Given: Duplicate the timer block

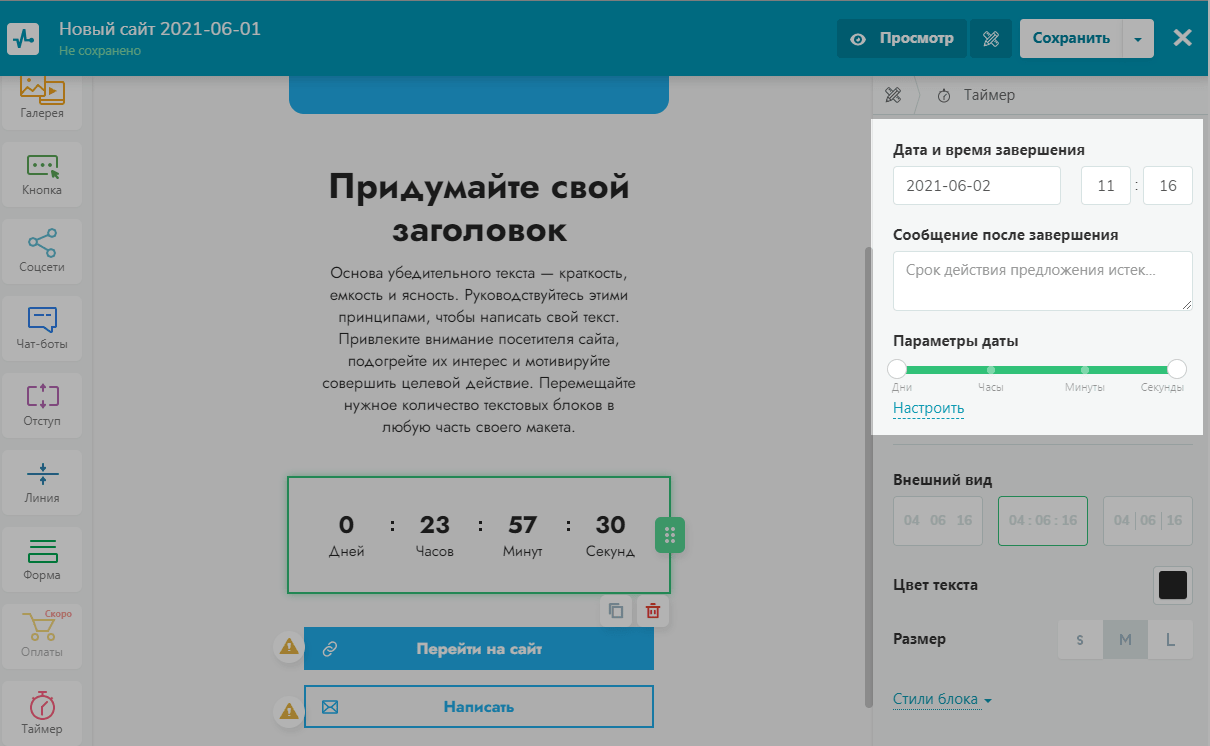Looking at the screenshot, I should point(616,611).
